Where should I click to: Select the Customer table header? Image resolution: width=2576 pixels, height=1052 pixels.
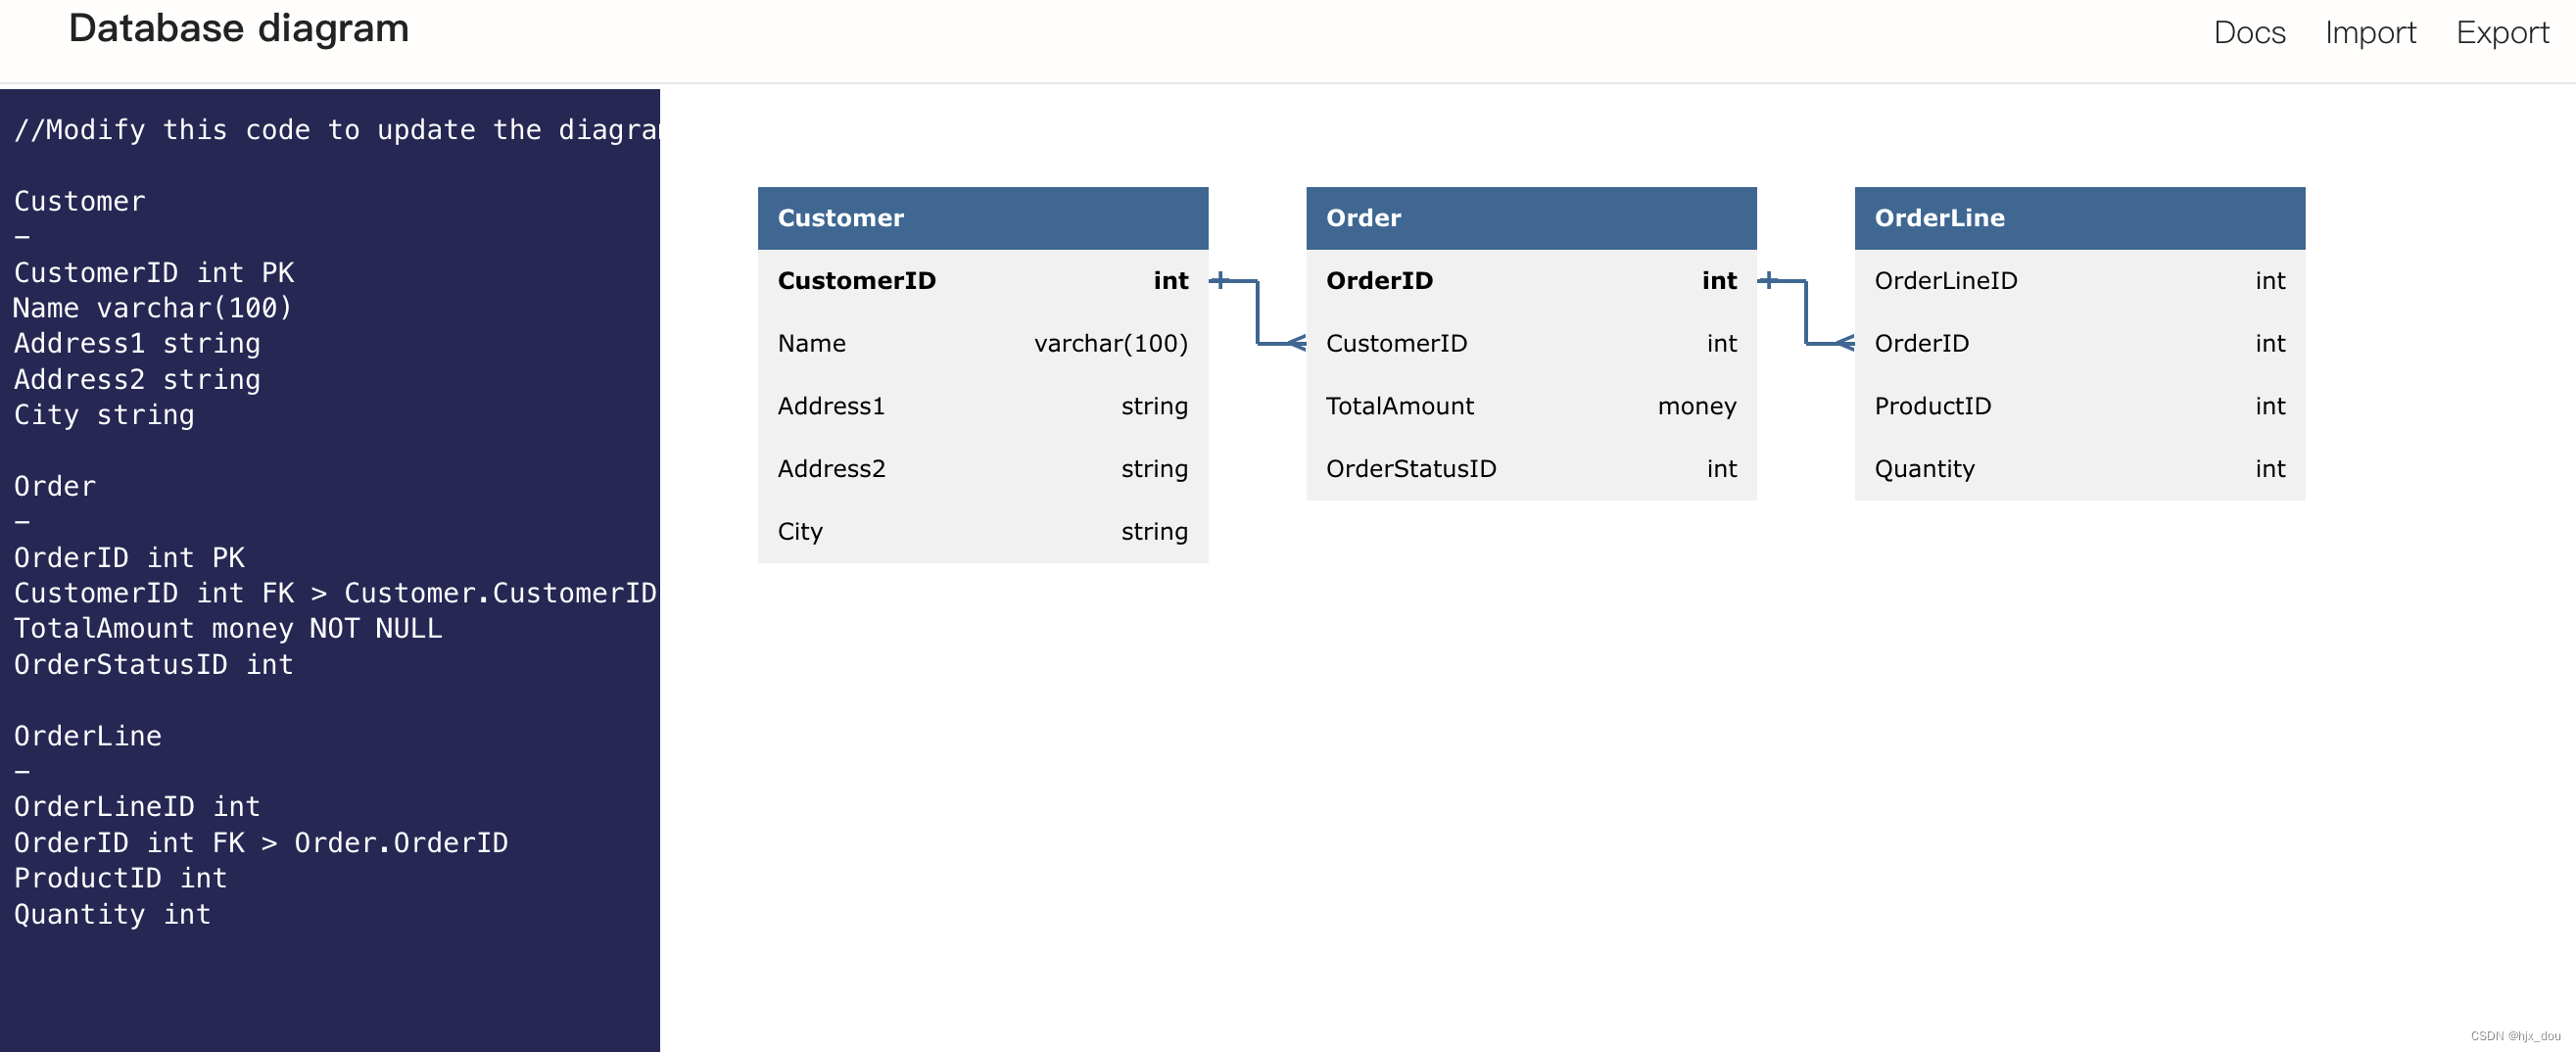point(983,218)
